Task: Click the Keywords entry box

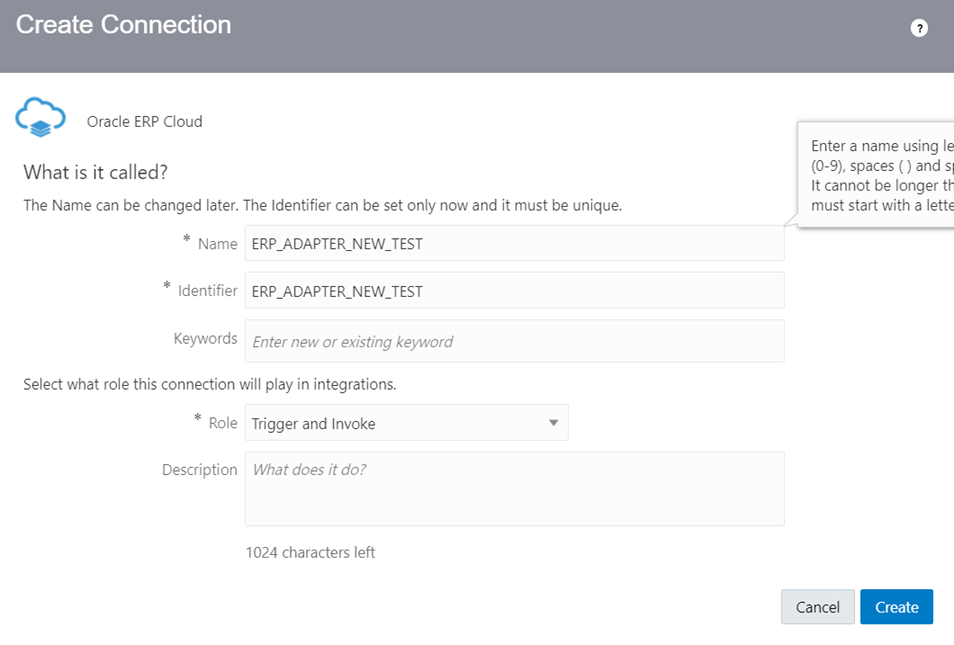Action: (x=515, y=341)
